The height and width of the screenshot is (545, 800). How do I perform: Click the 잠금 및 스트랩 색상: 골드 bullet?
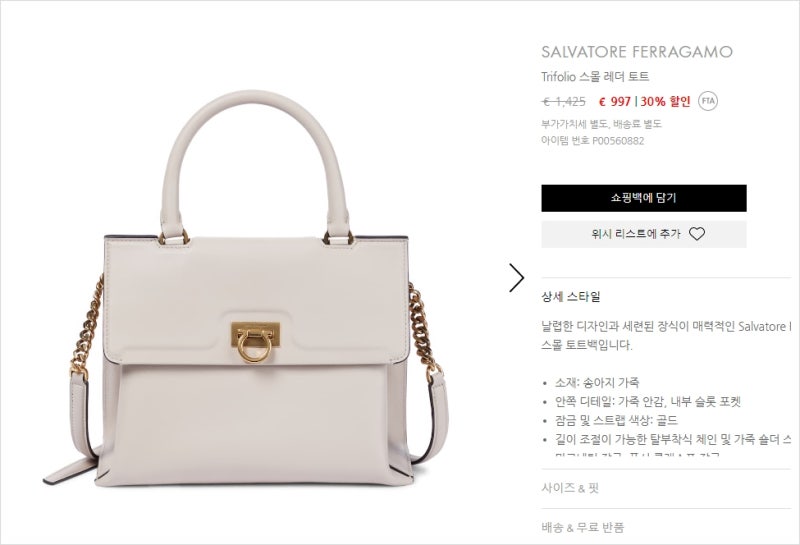pos(616,420)
